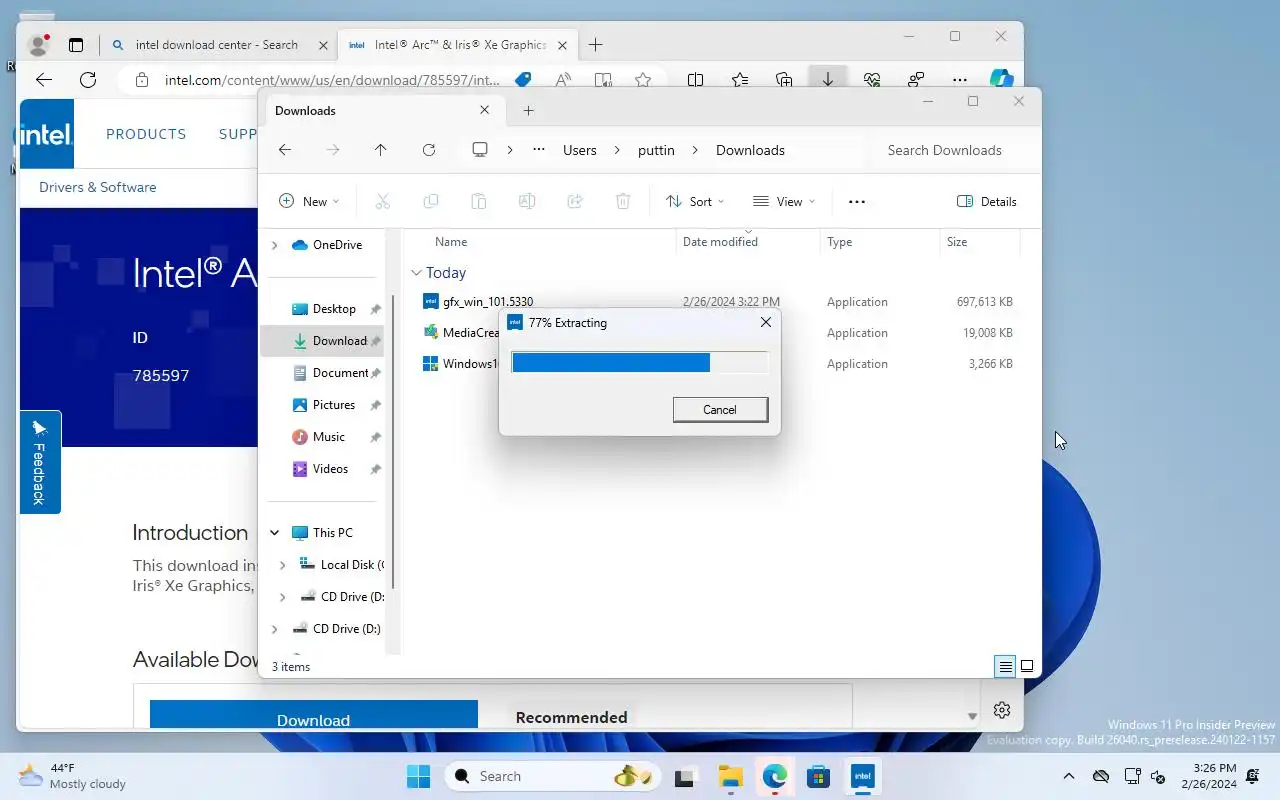The height and width of the screenshot is (800, 1280).
Task: Switch to the intel download center Search tab
Action: pyautogui.click(x=218, y=45)
